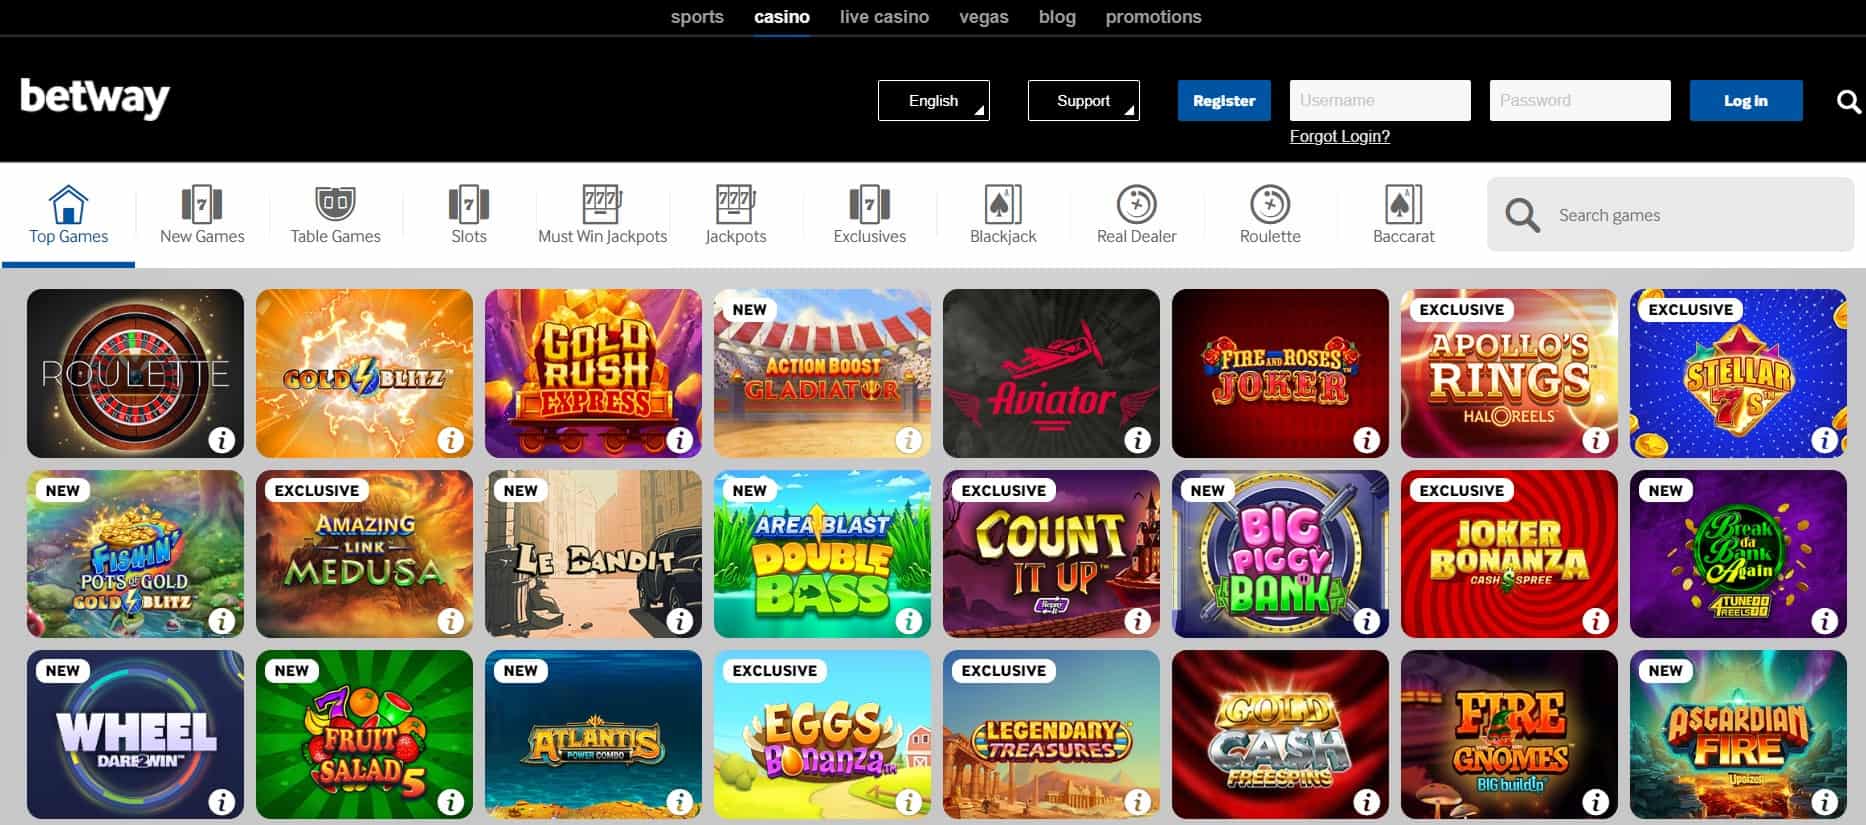Expand the English language dropdown
Viewport: 1866px width, 825px height.
point(934,100)
